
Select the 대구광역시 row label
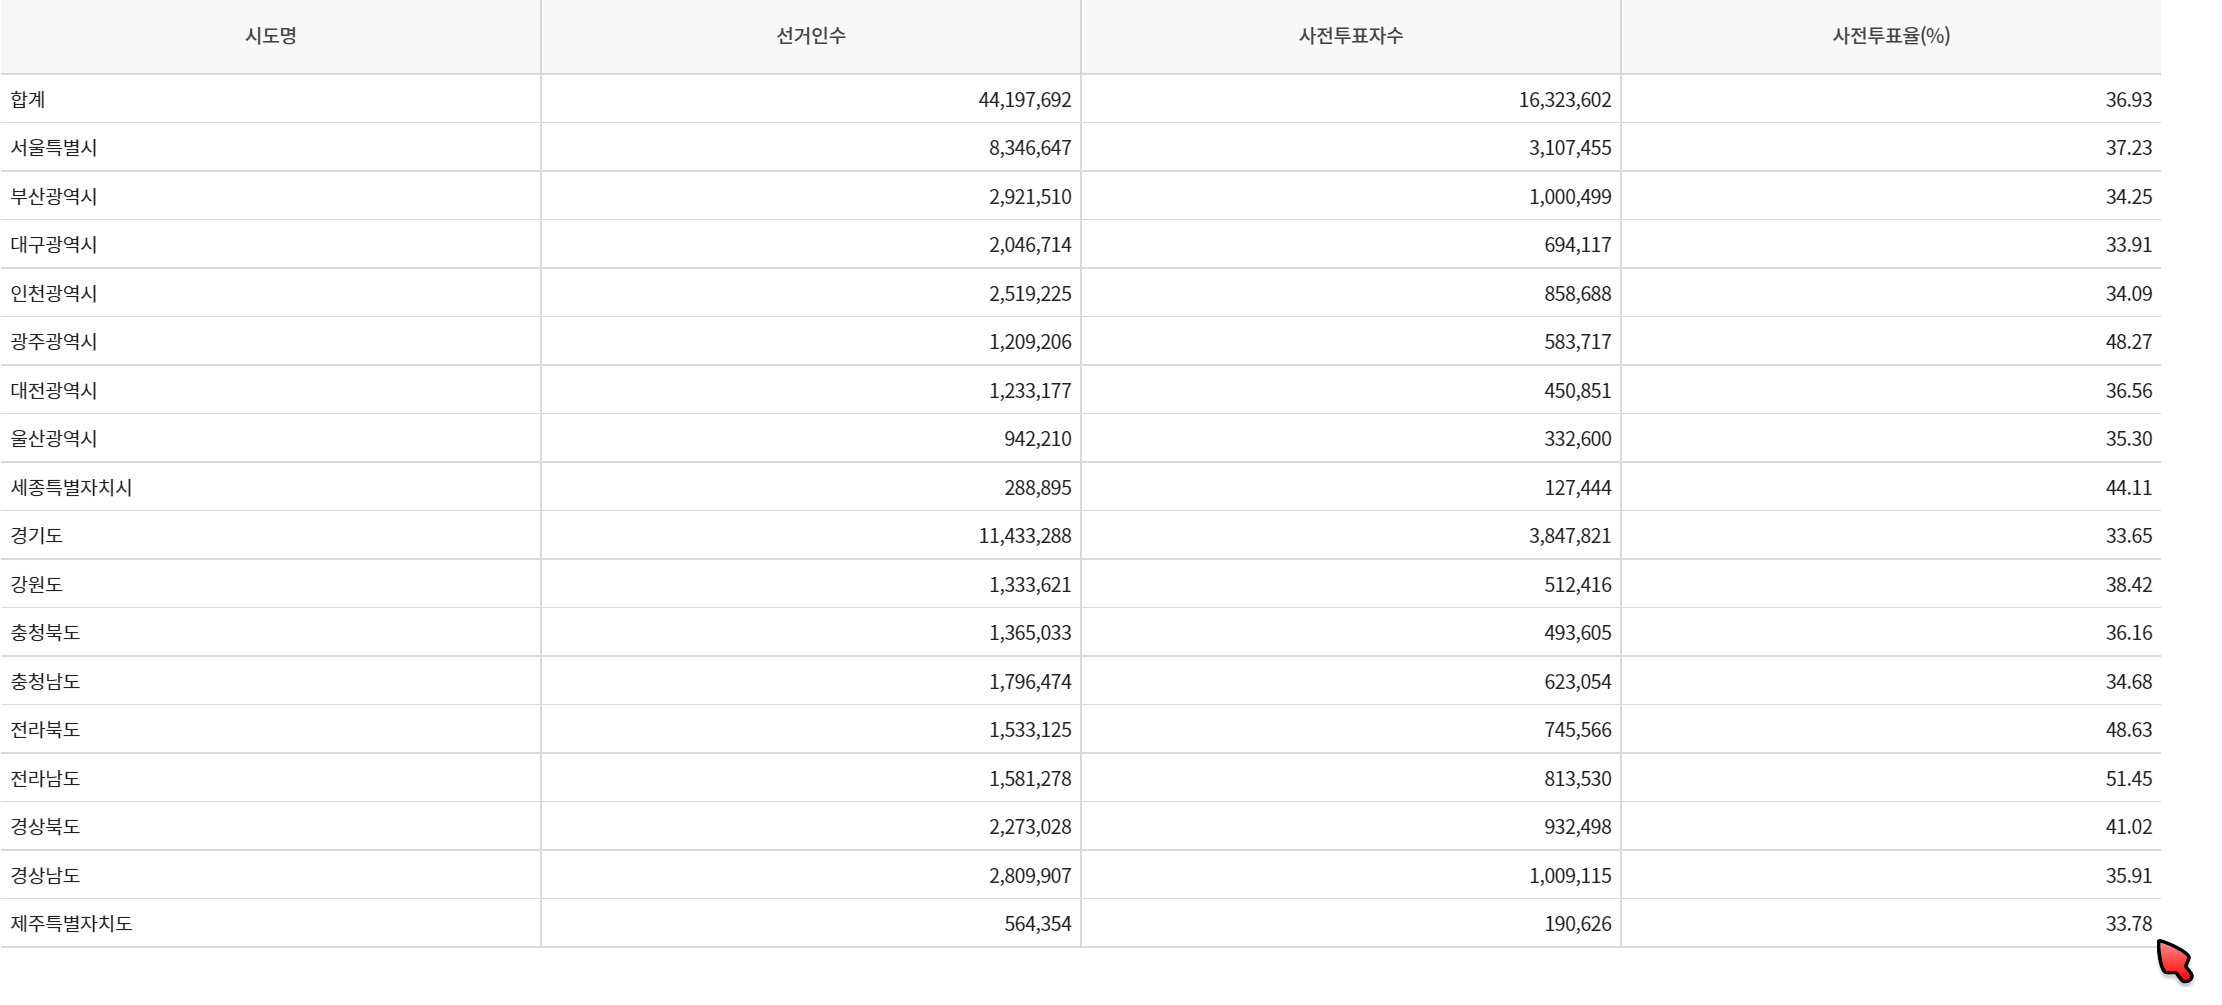[54, 245]
